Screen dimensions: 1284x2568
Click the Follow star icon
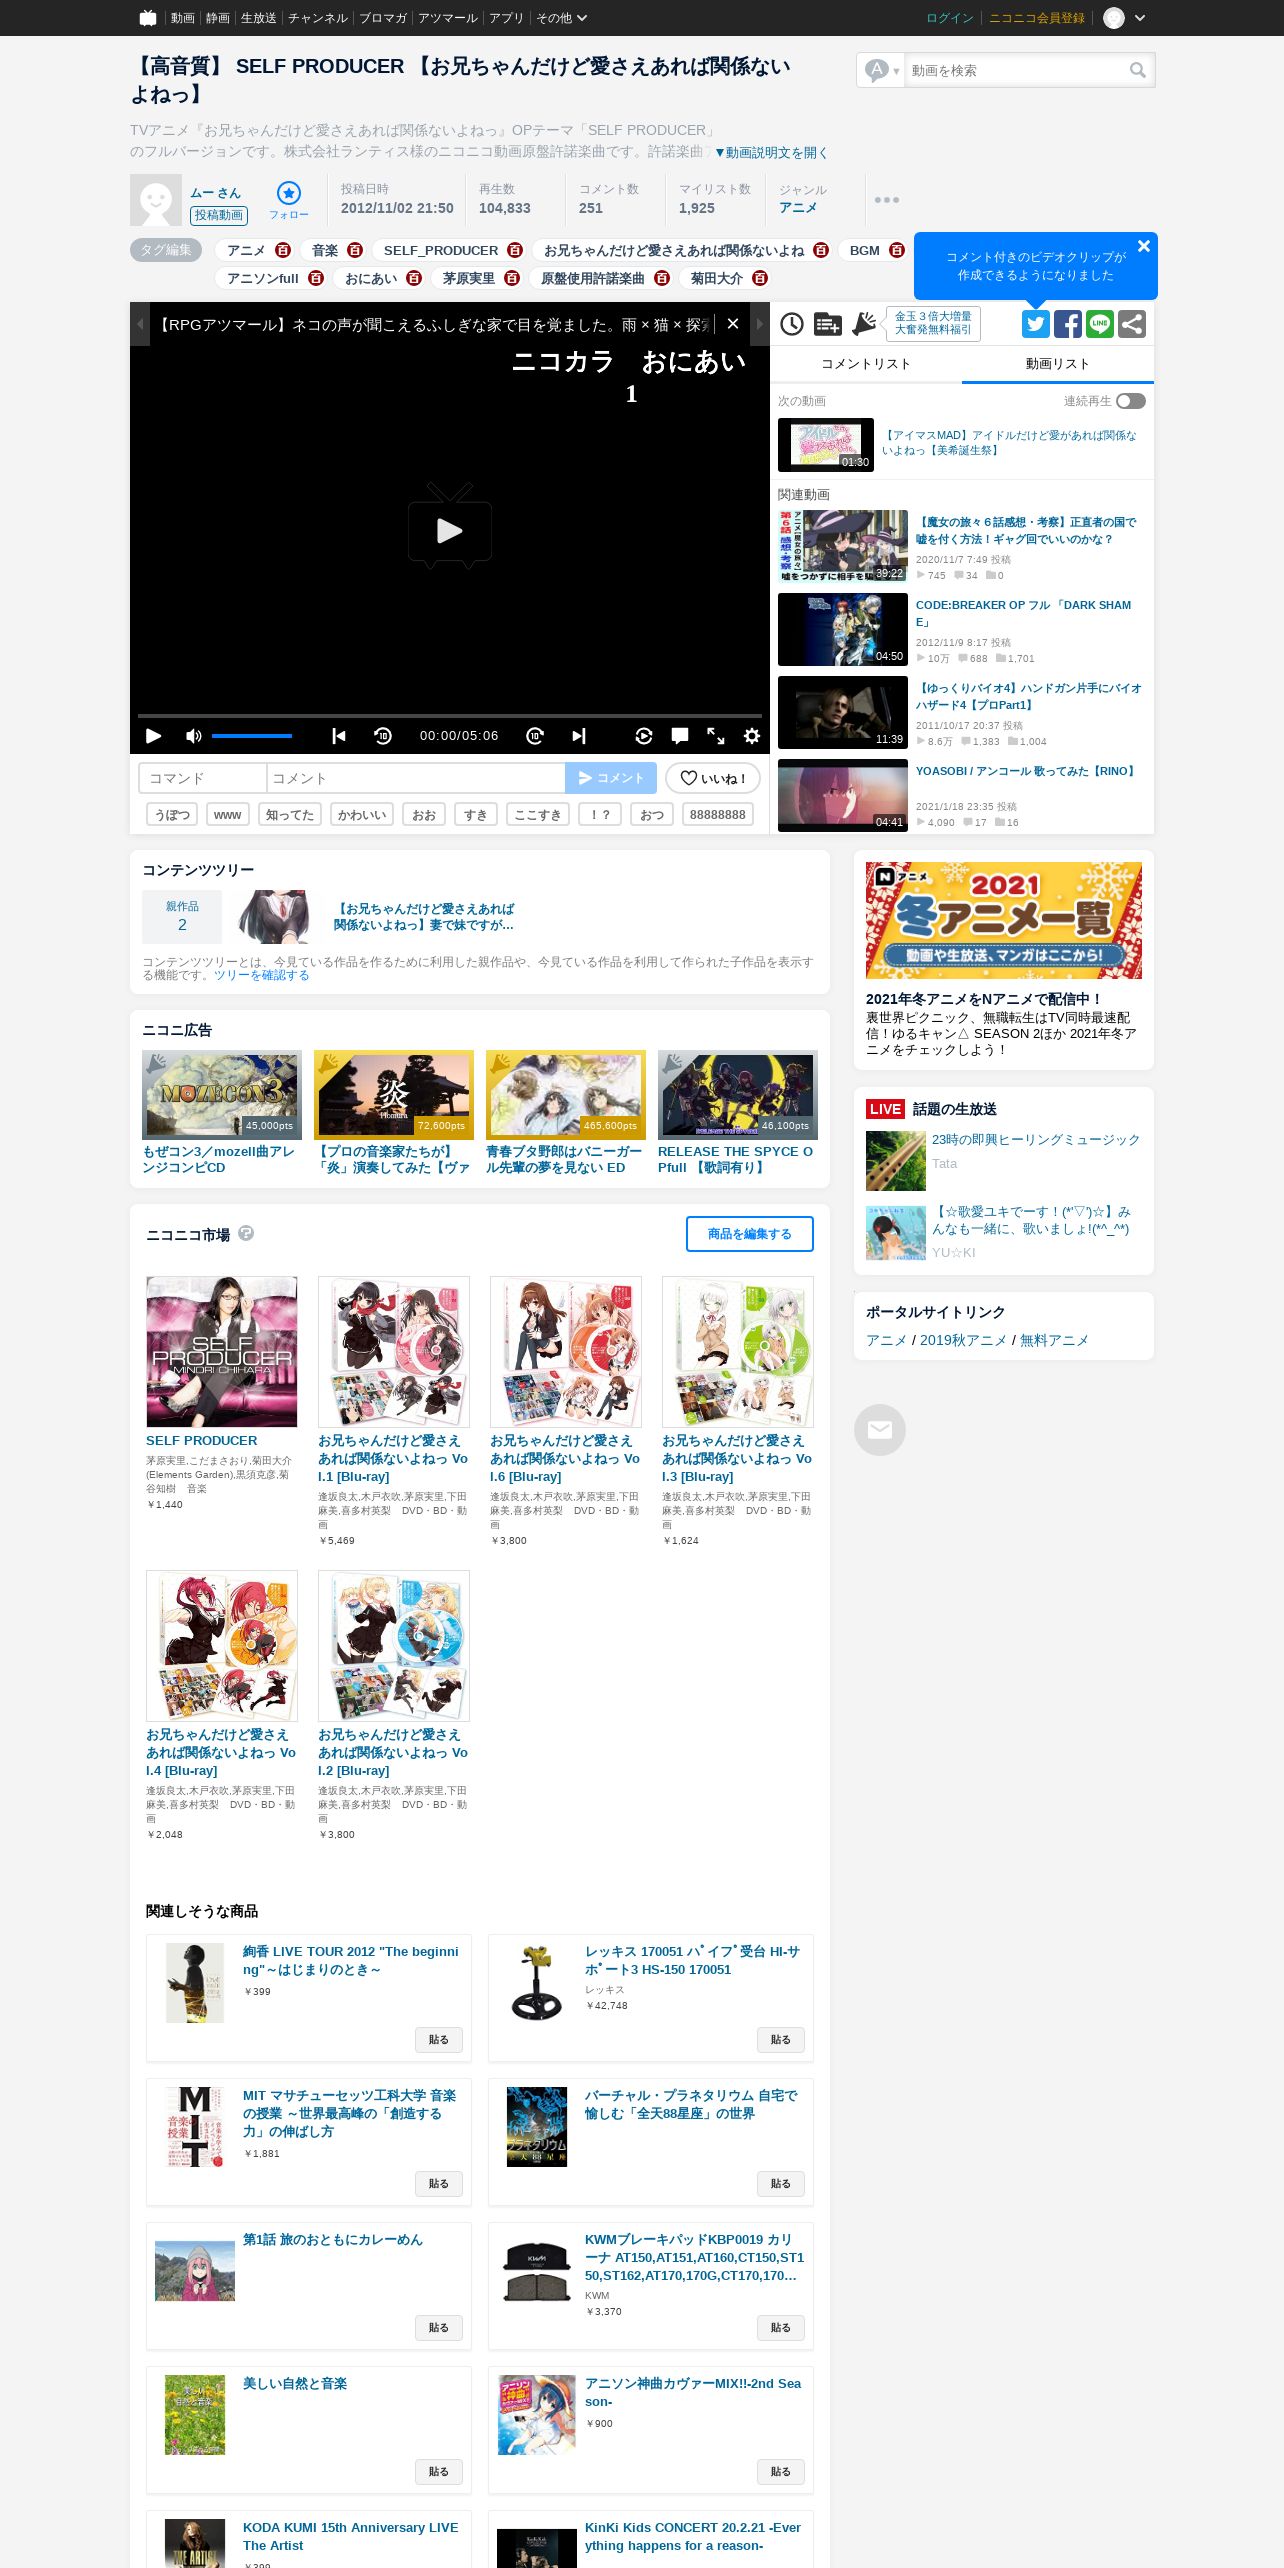point(289,193)
